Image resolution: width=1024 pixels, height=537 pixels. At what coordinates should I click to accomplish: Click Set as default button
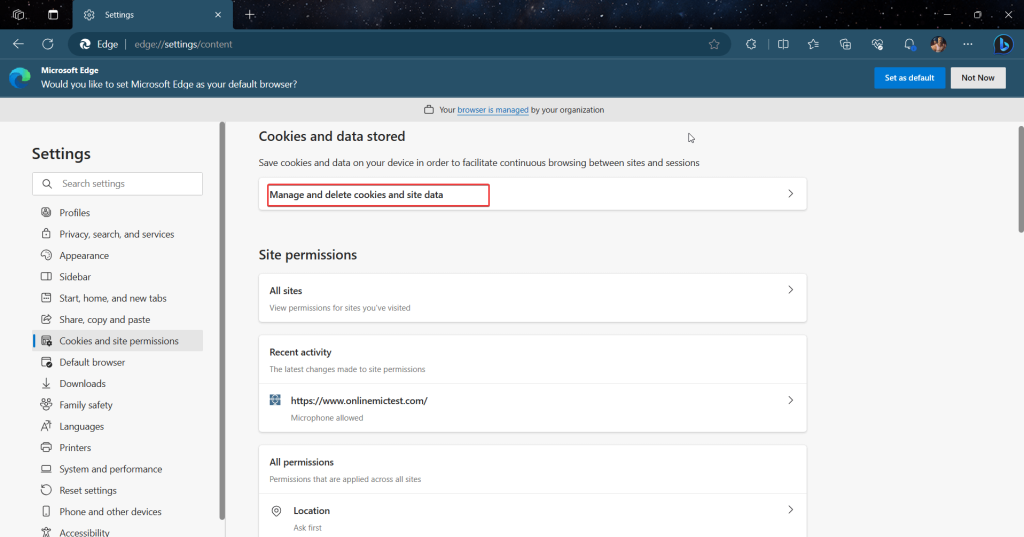[909, 78]
